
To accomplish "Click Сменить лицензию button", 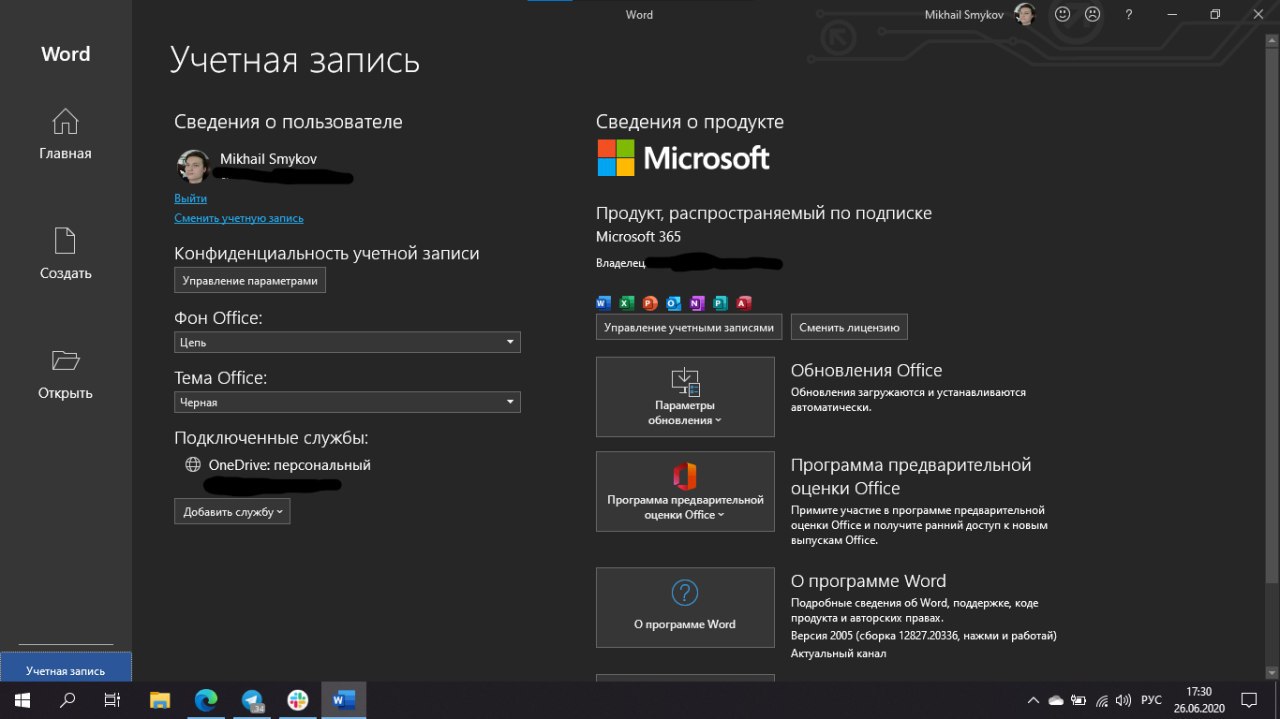I will pos(849,327).
